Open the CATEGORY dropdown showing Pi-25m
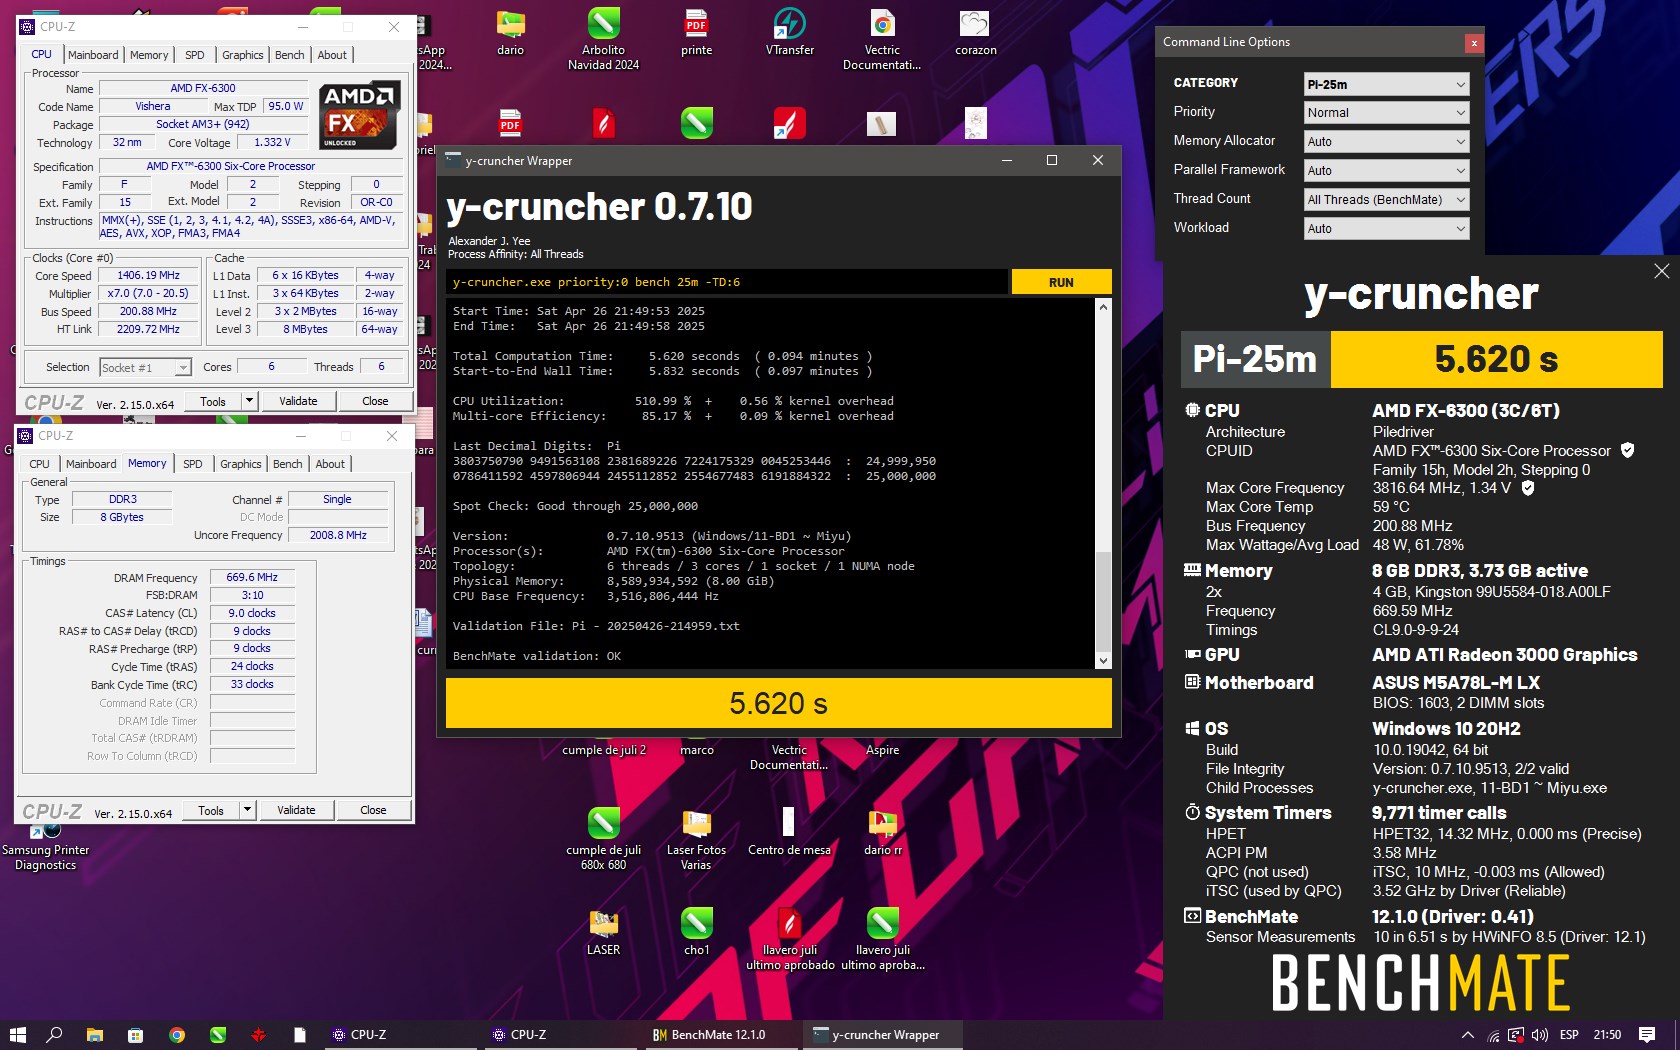The height and width of the screenshot is (1050, 1680). pos(1386,84)
